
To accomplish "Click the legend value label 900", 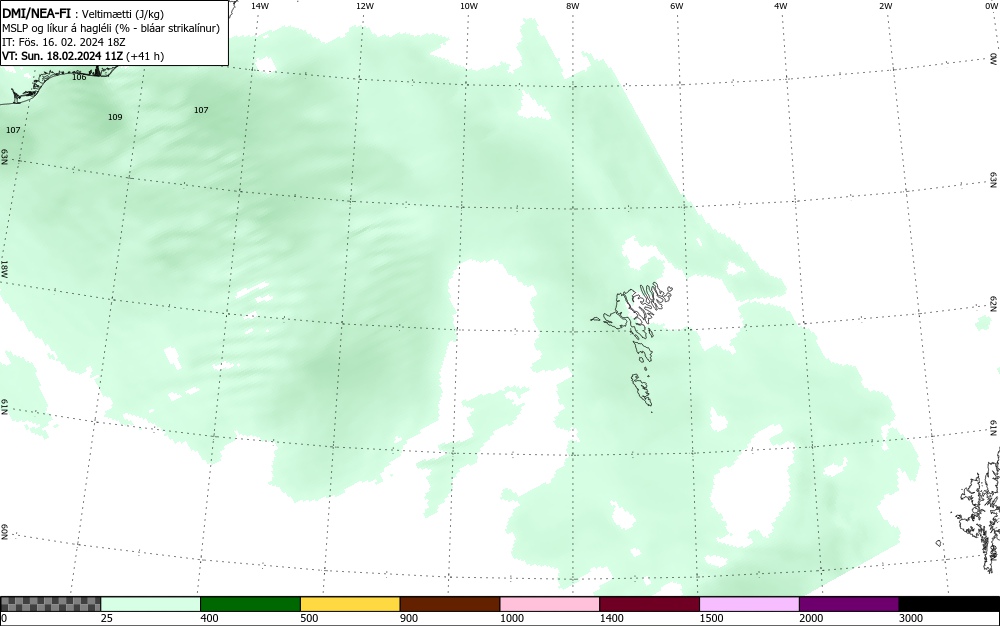I will point(409,618).
